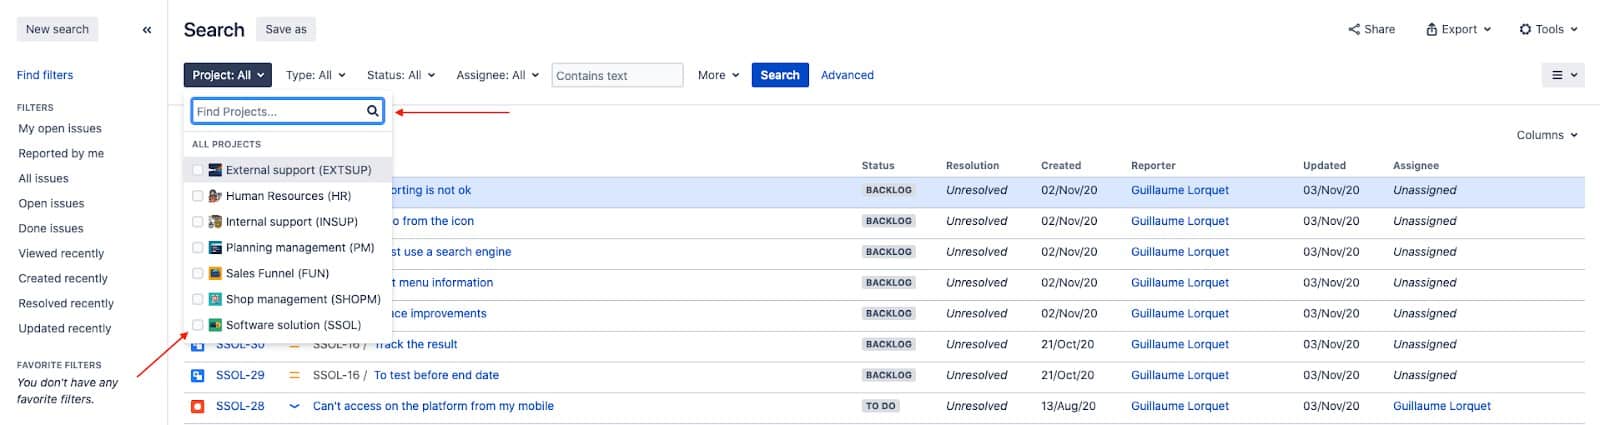Open 'To test before end date' issue summary
Image resolution: width=1600 pixels, height=425 pixels.
click(x=436, y=376)
